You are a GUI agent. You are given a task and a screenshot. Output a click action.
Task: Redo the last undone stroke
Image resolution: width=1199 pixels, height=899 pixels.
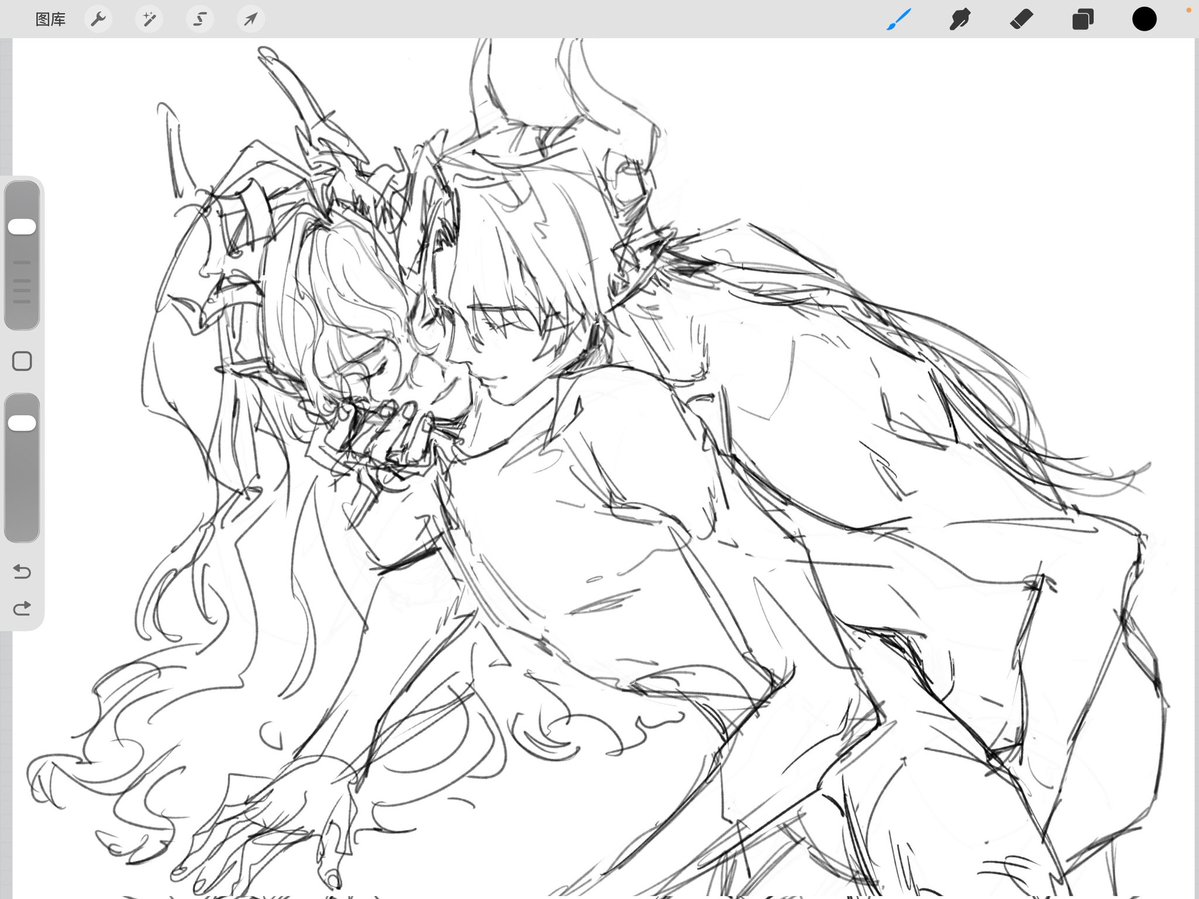click(22, 609)
